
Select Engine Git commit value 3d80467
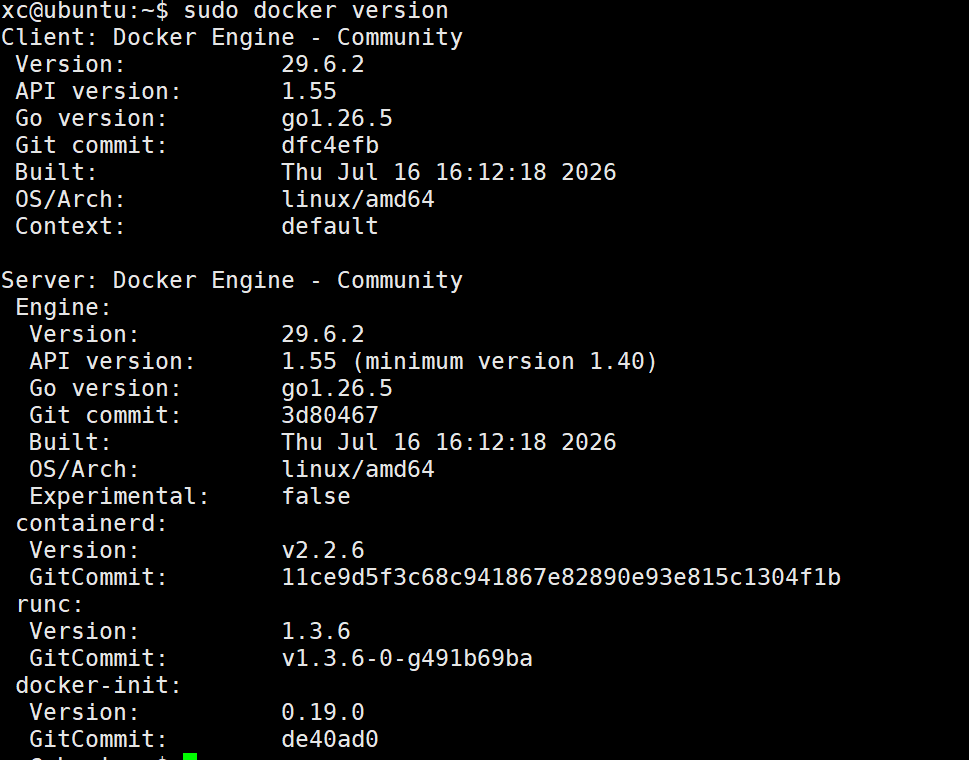click(330, 415)
